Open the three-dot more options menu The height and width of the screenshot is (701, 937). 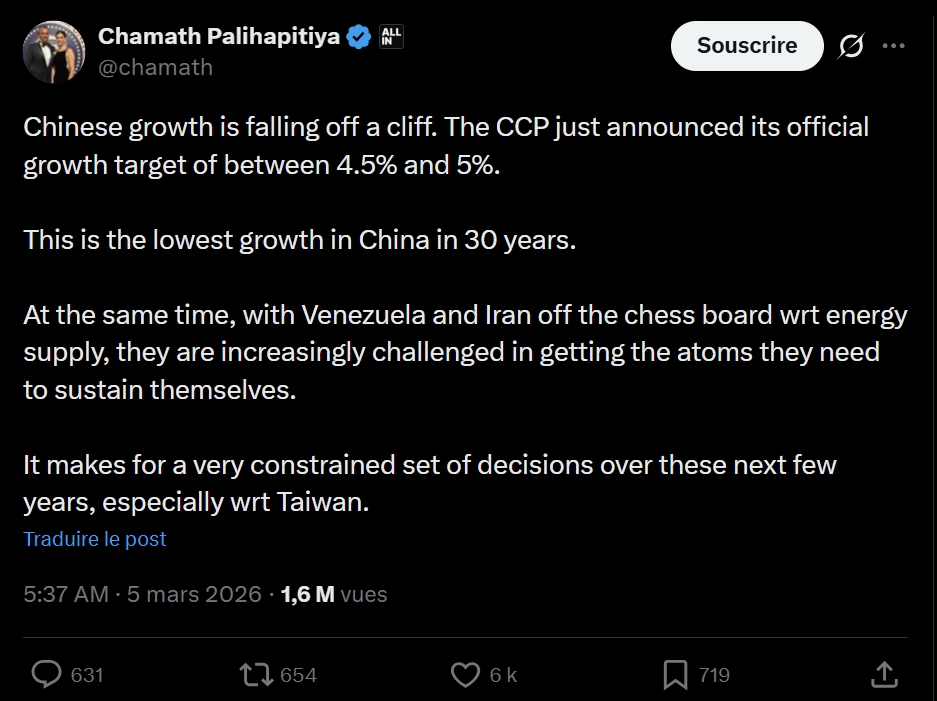point(894,46)
